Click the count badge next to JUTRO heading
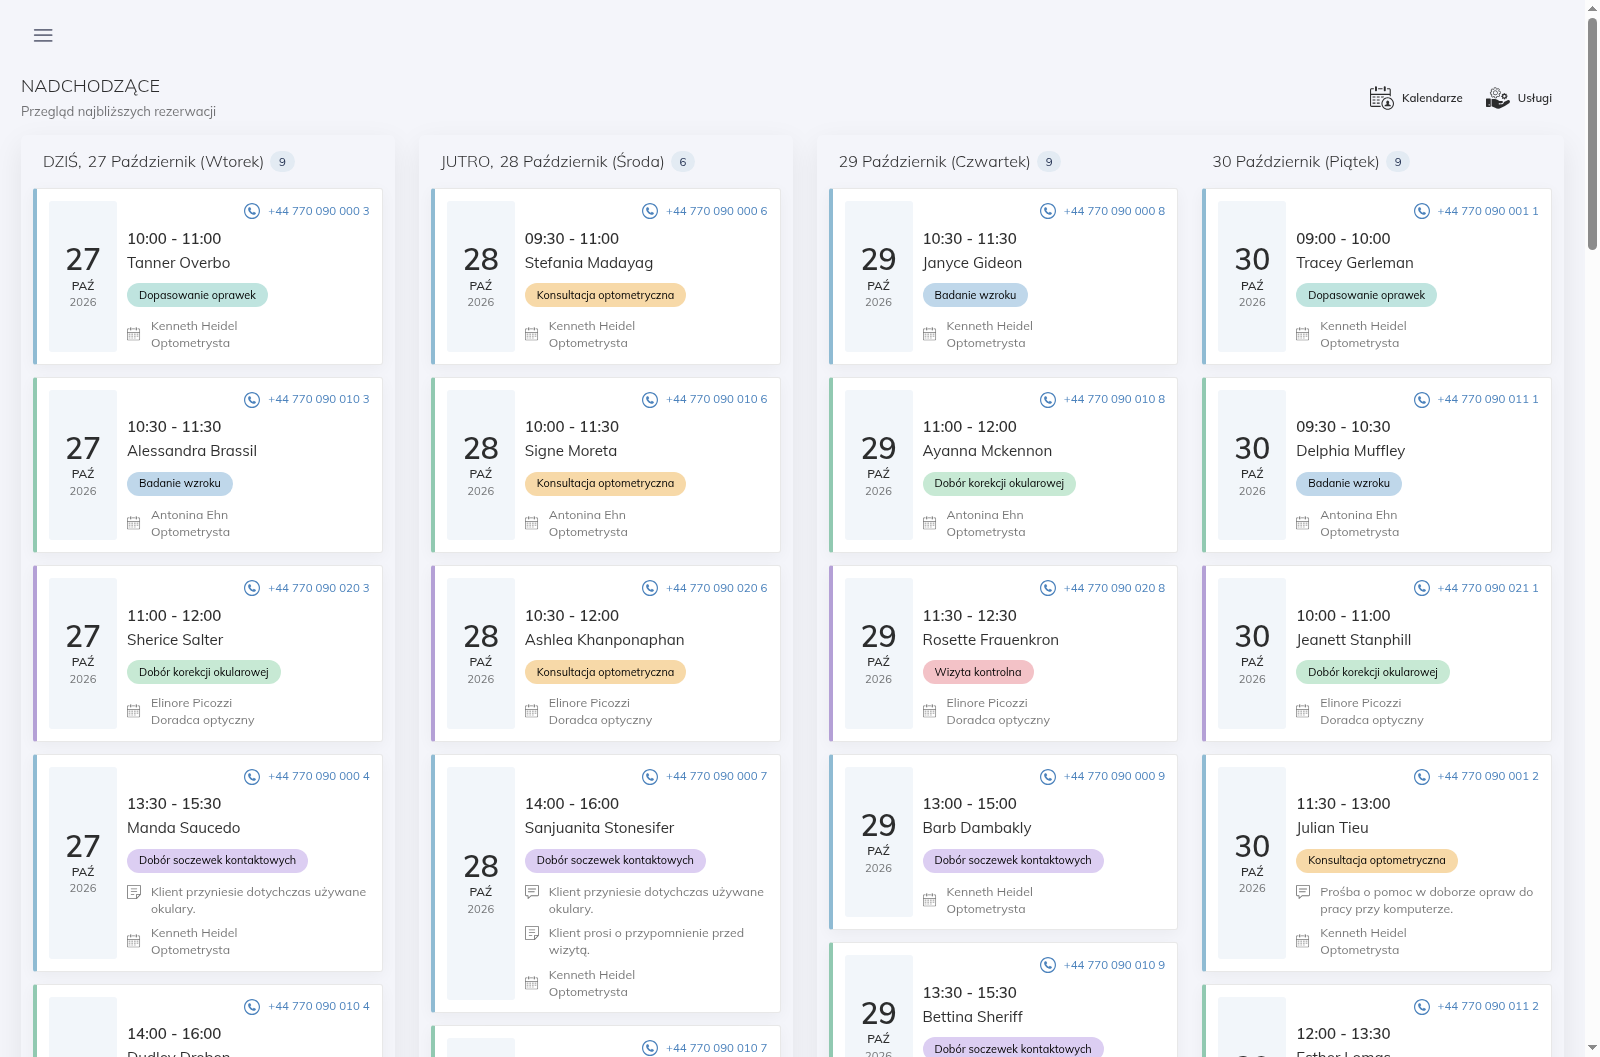This screenshot has height=1057, width=1600. [x=683, y=162]
